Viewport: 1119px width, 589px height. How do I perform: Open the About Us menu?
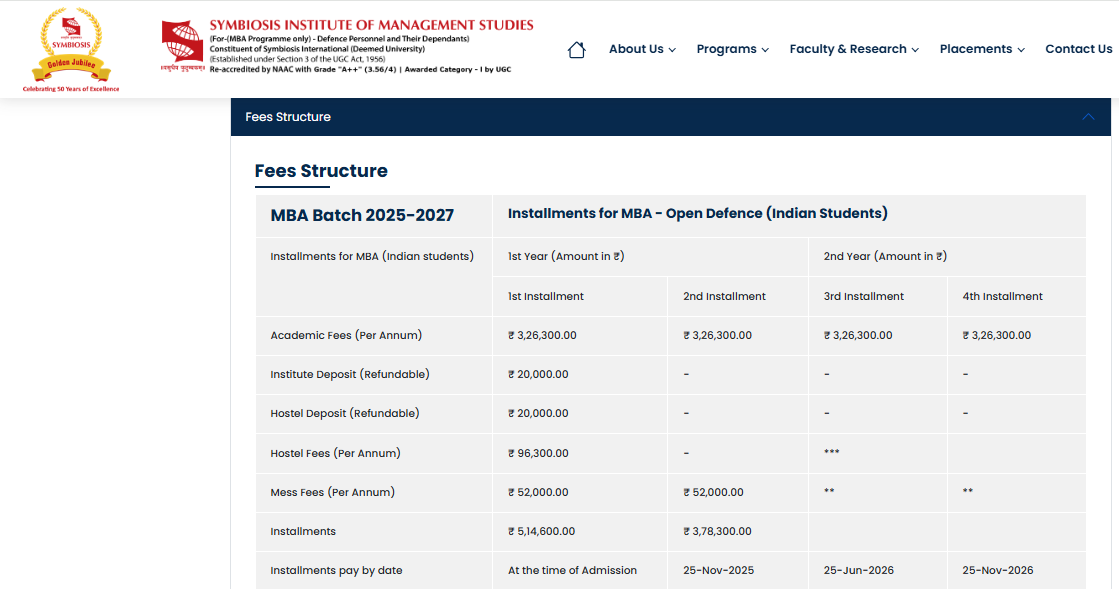[637, 49]
